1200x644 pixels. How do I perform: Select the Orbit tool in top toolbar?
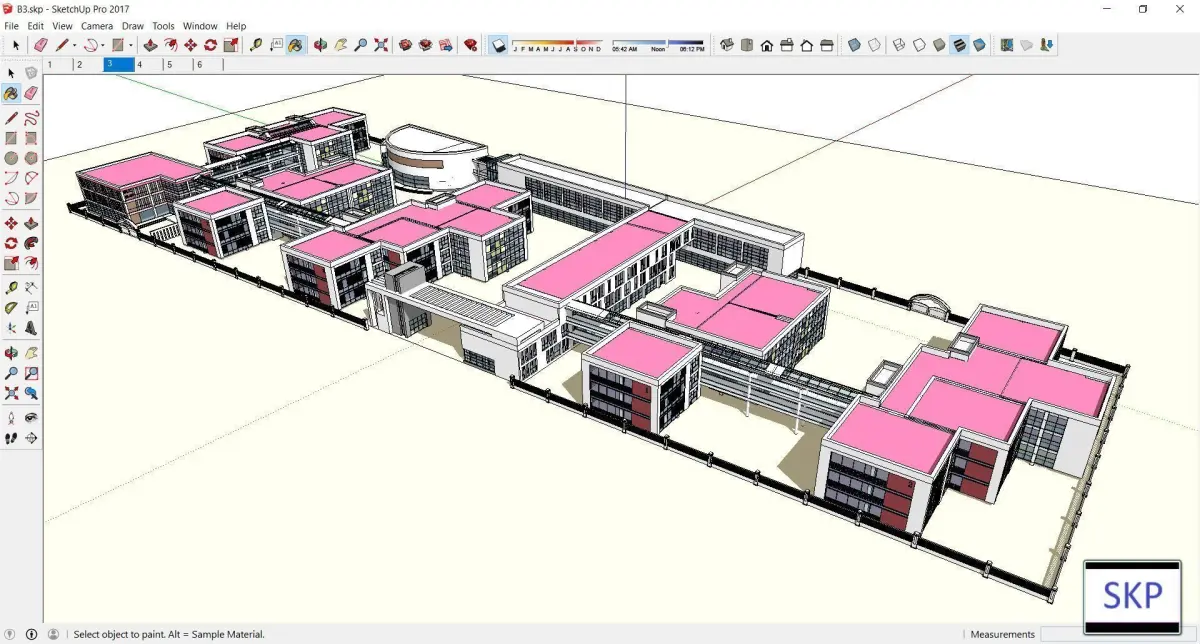(x=320, y=45)
